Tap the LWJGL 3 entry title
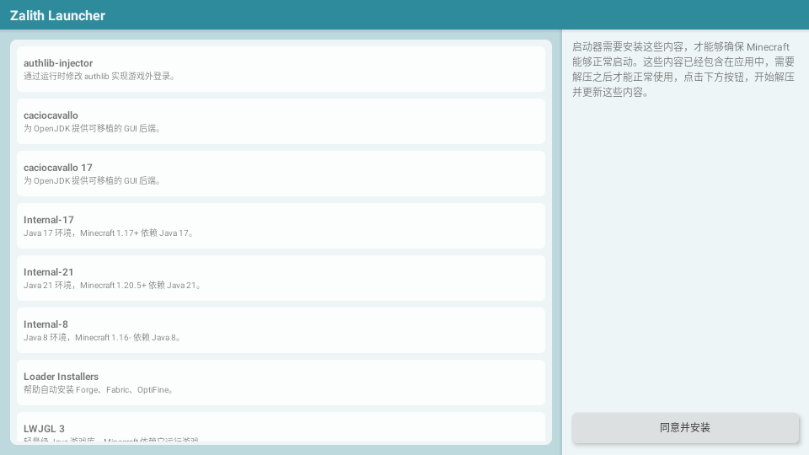This screenshot has width=809, height=455. pos(44,428)
